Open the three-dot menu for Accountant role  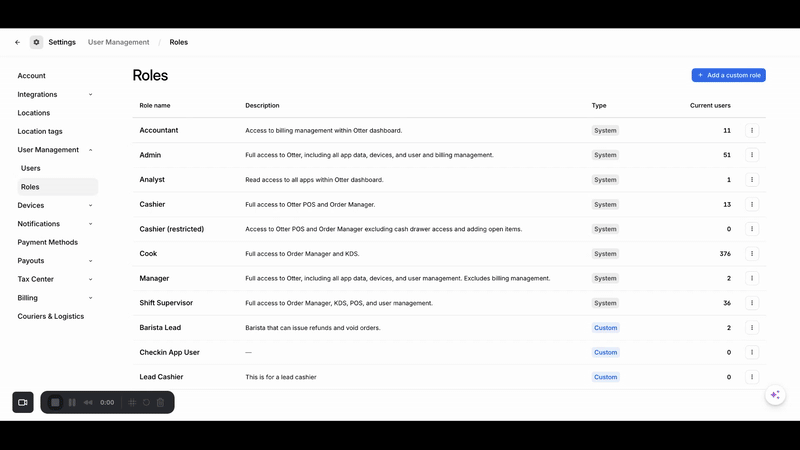(x=752, y=130)
